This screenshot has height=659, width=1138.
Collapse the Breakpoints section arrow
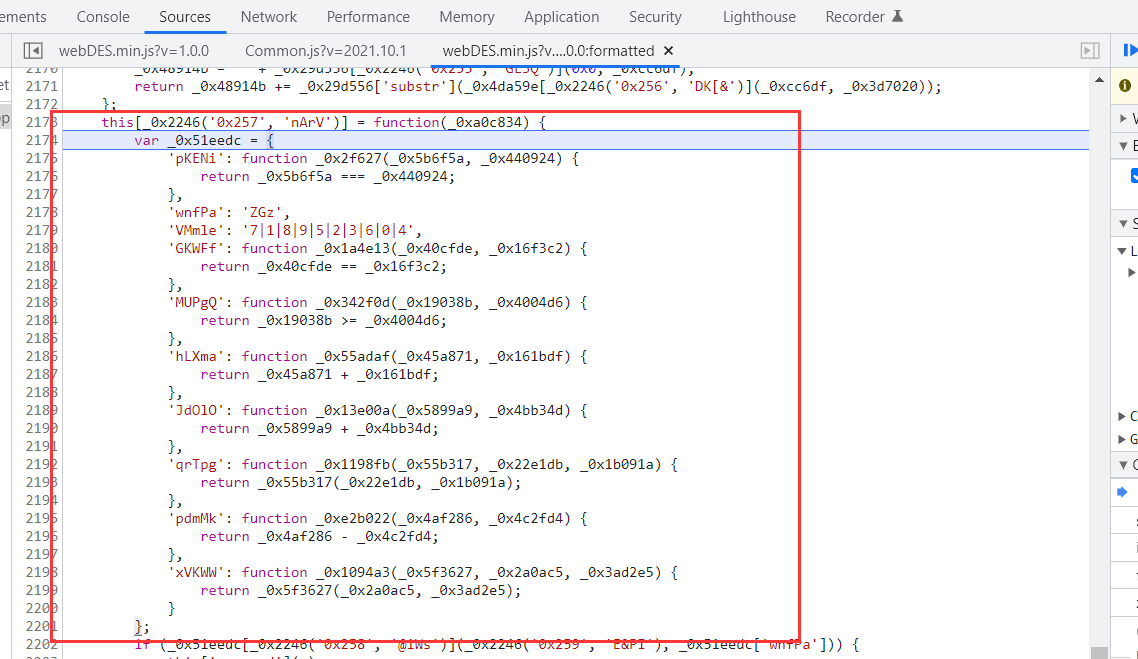pyautogui.click(x=1123, y=146)
